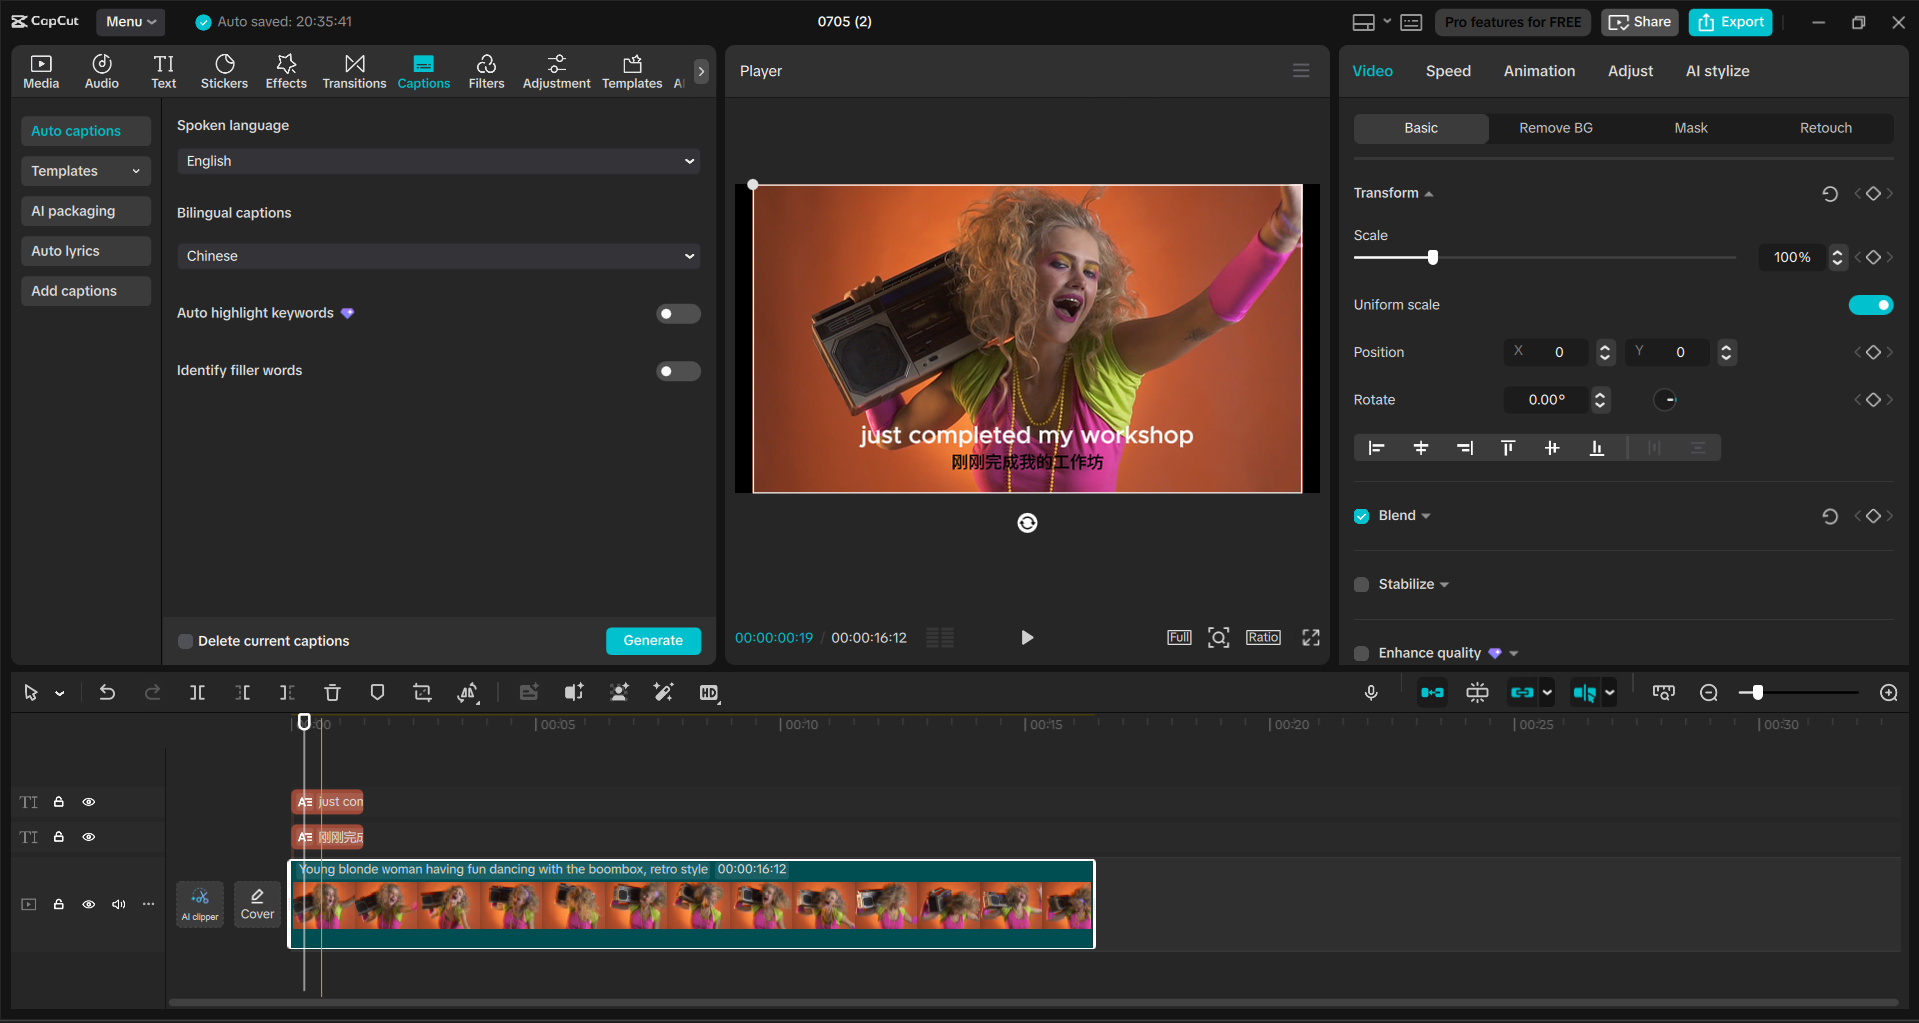This screenshot has width=1919, height=1023.
Task: Check Delete current captions checkbox
Action: 185,641
